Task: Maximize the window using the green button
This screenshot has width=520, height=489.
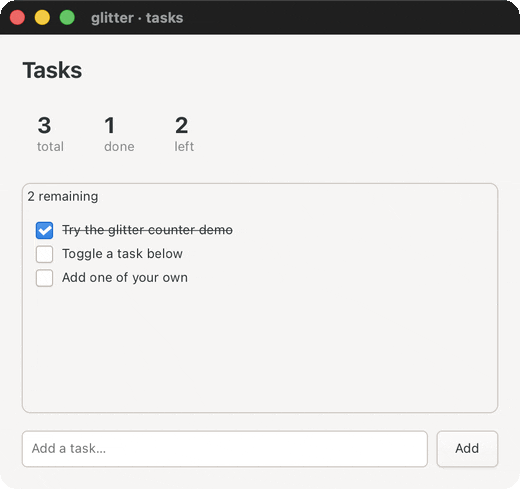Action: [x=67, y=18]
